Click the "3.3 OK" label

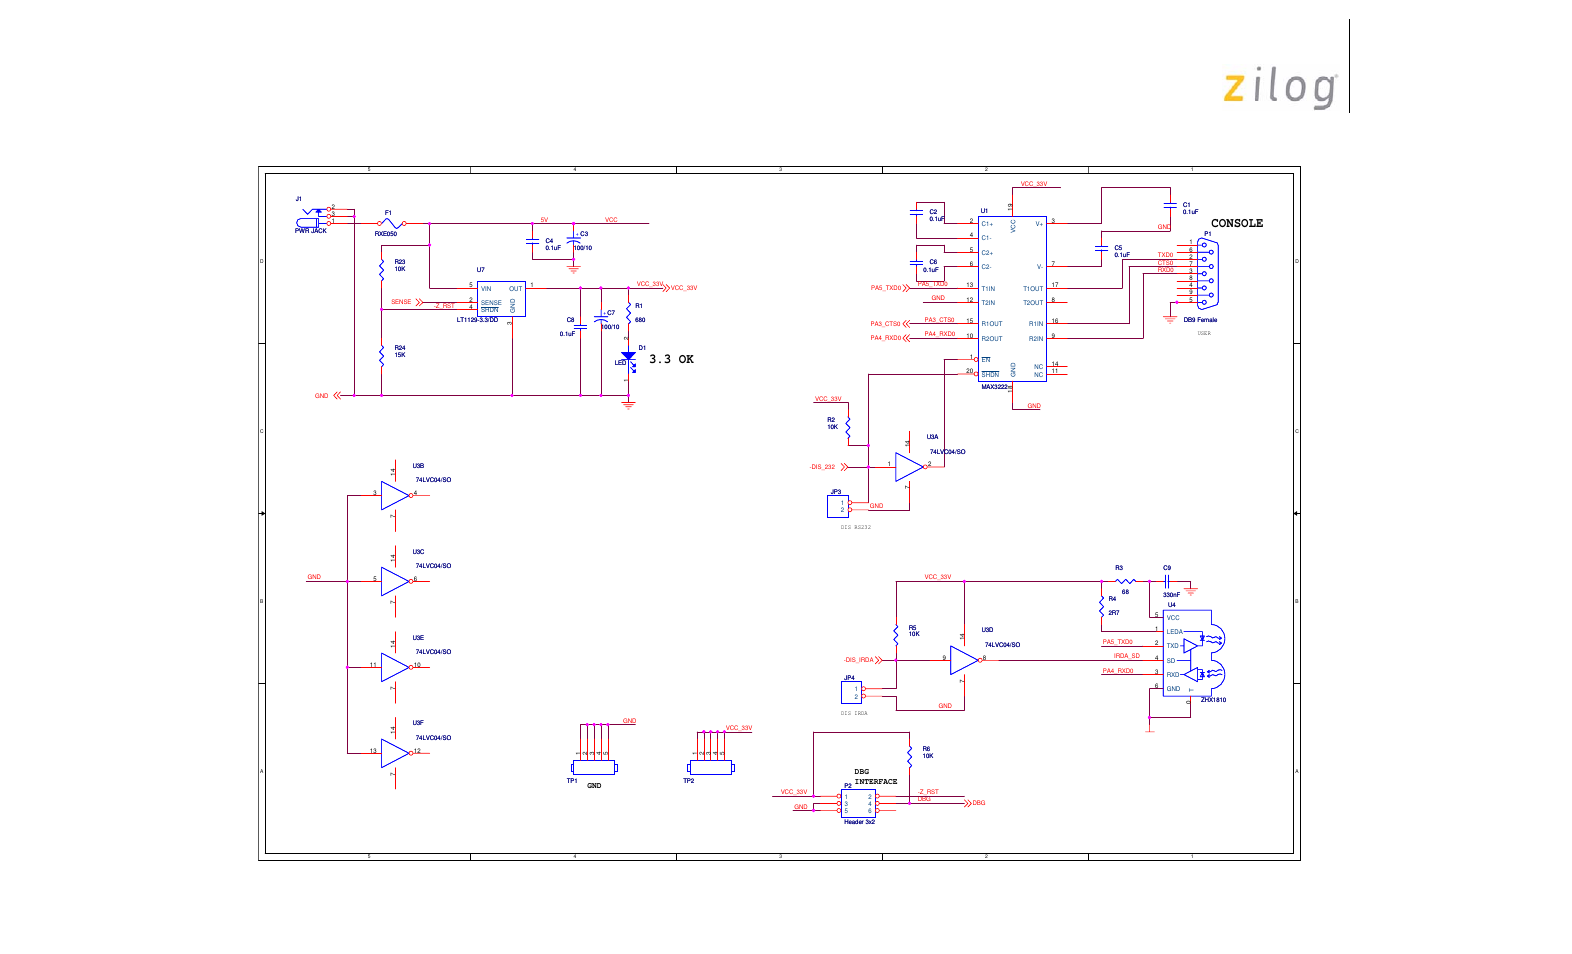[671, 359]
